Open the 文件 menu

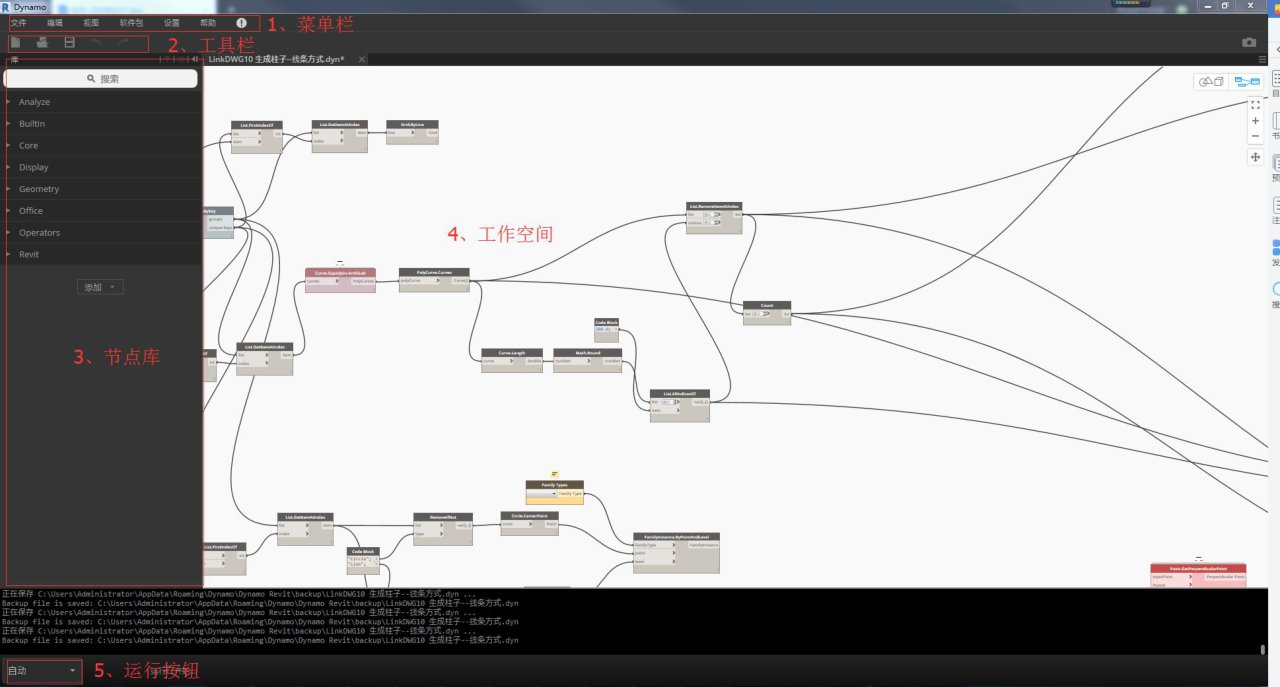click(19, 22)
